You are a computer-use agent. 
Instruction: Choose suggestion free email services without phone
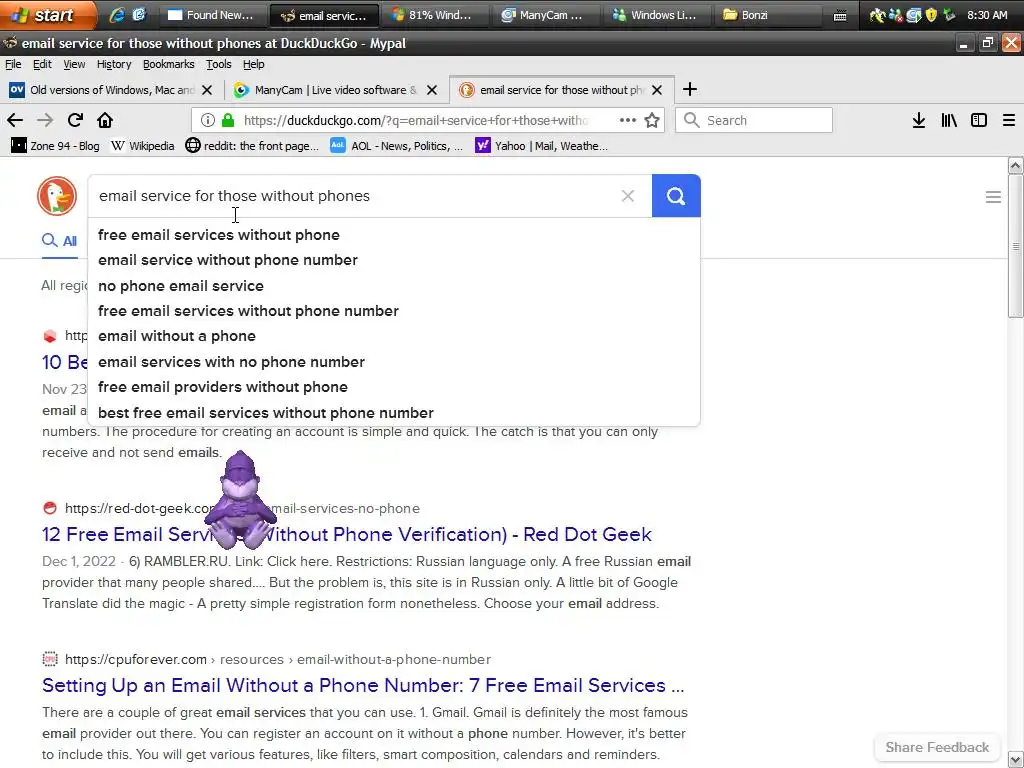click(x=394, y=234)
